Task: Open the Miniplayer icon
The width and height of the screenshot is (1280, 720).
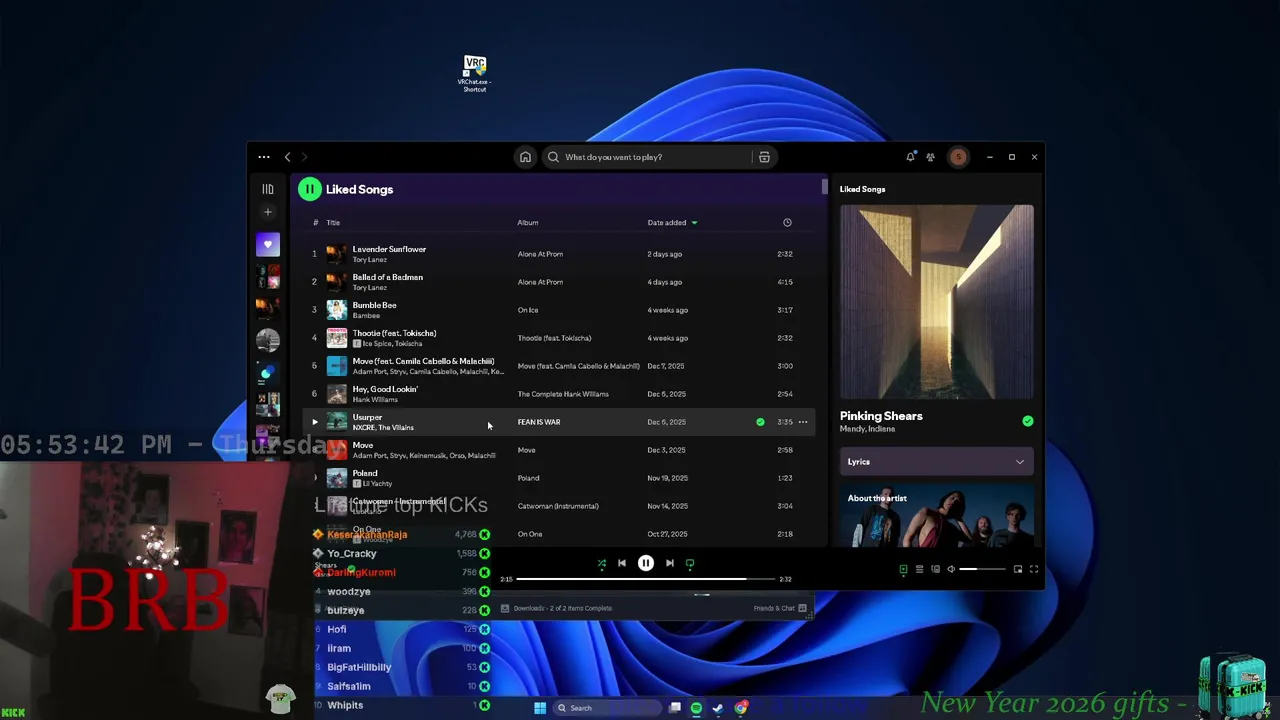Action: [x=1018, y=569]
